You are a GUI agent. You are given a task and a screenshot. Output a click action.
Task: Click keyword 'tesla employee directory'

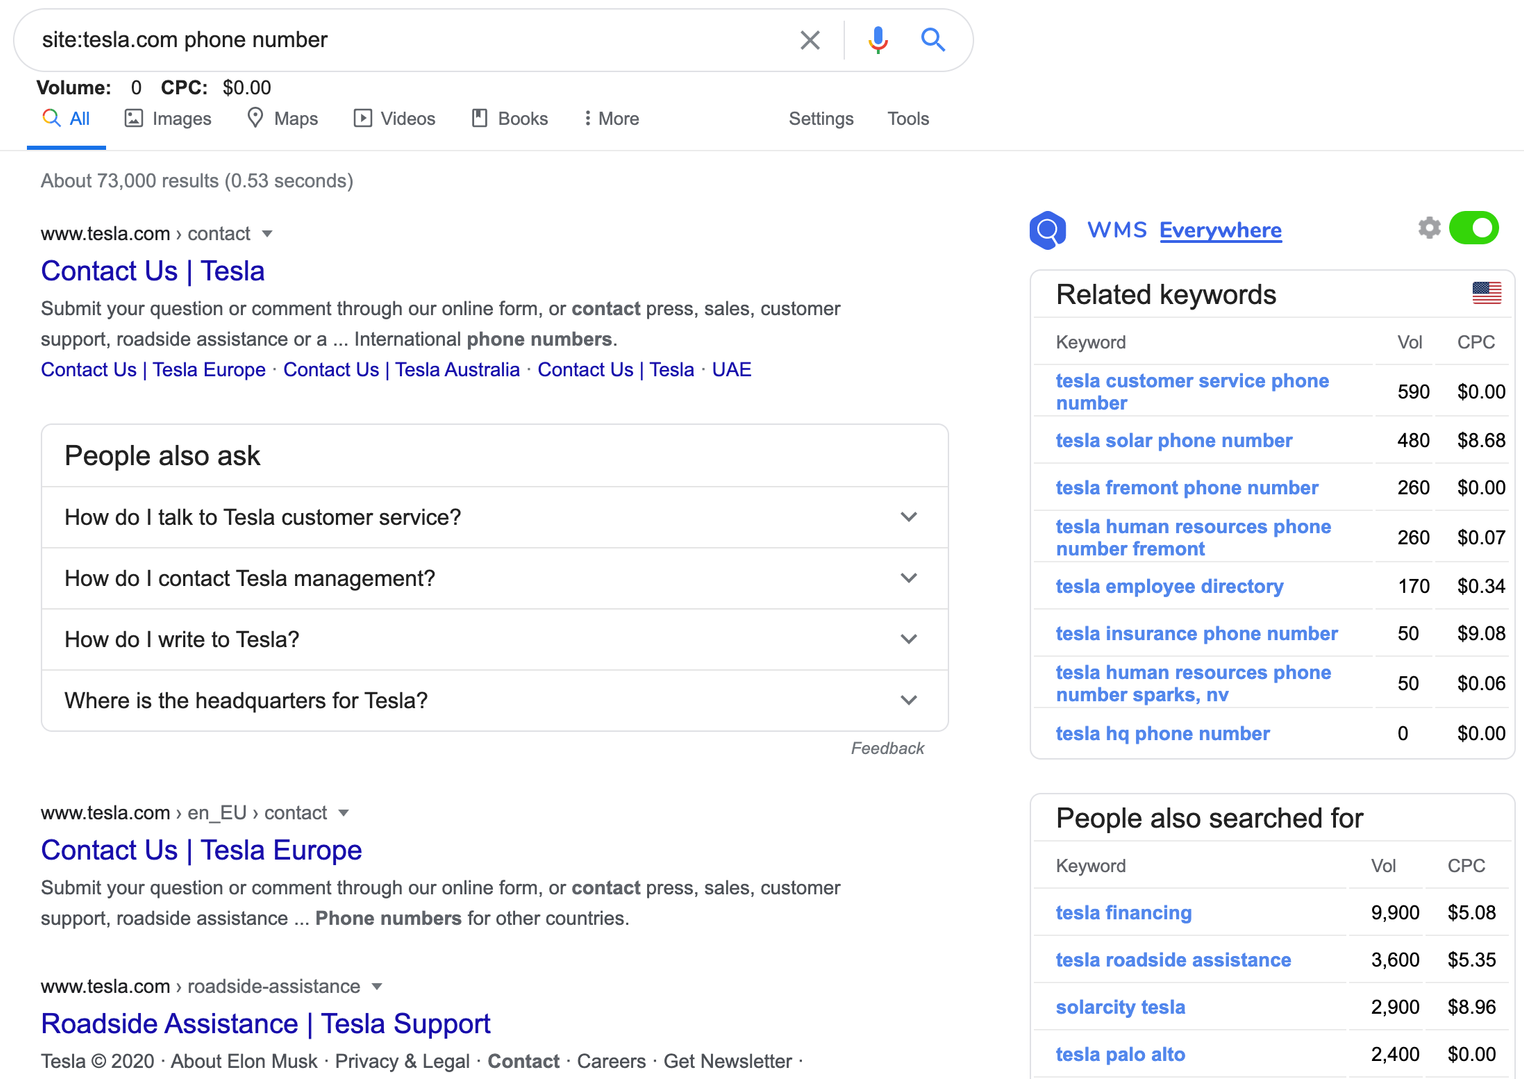tap(1169, 587)
